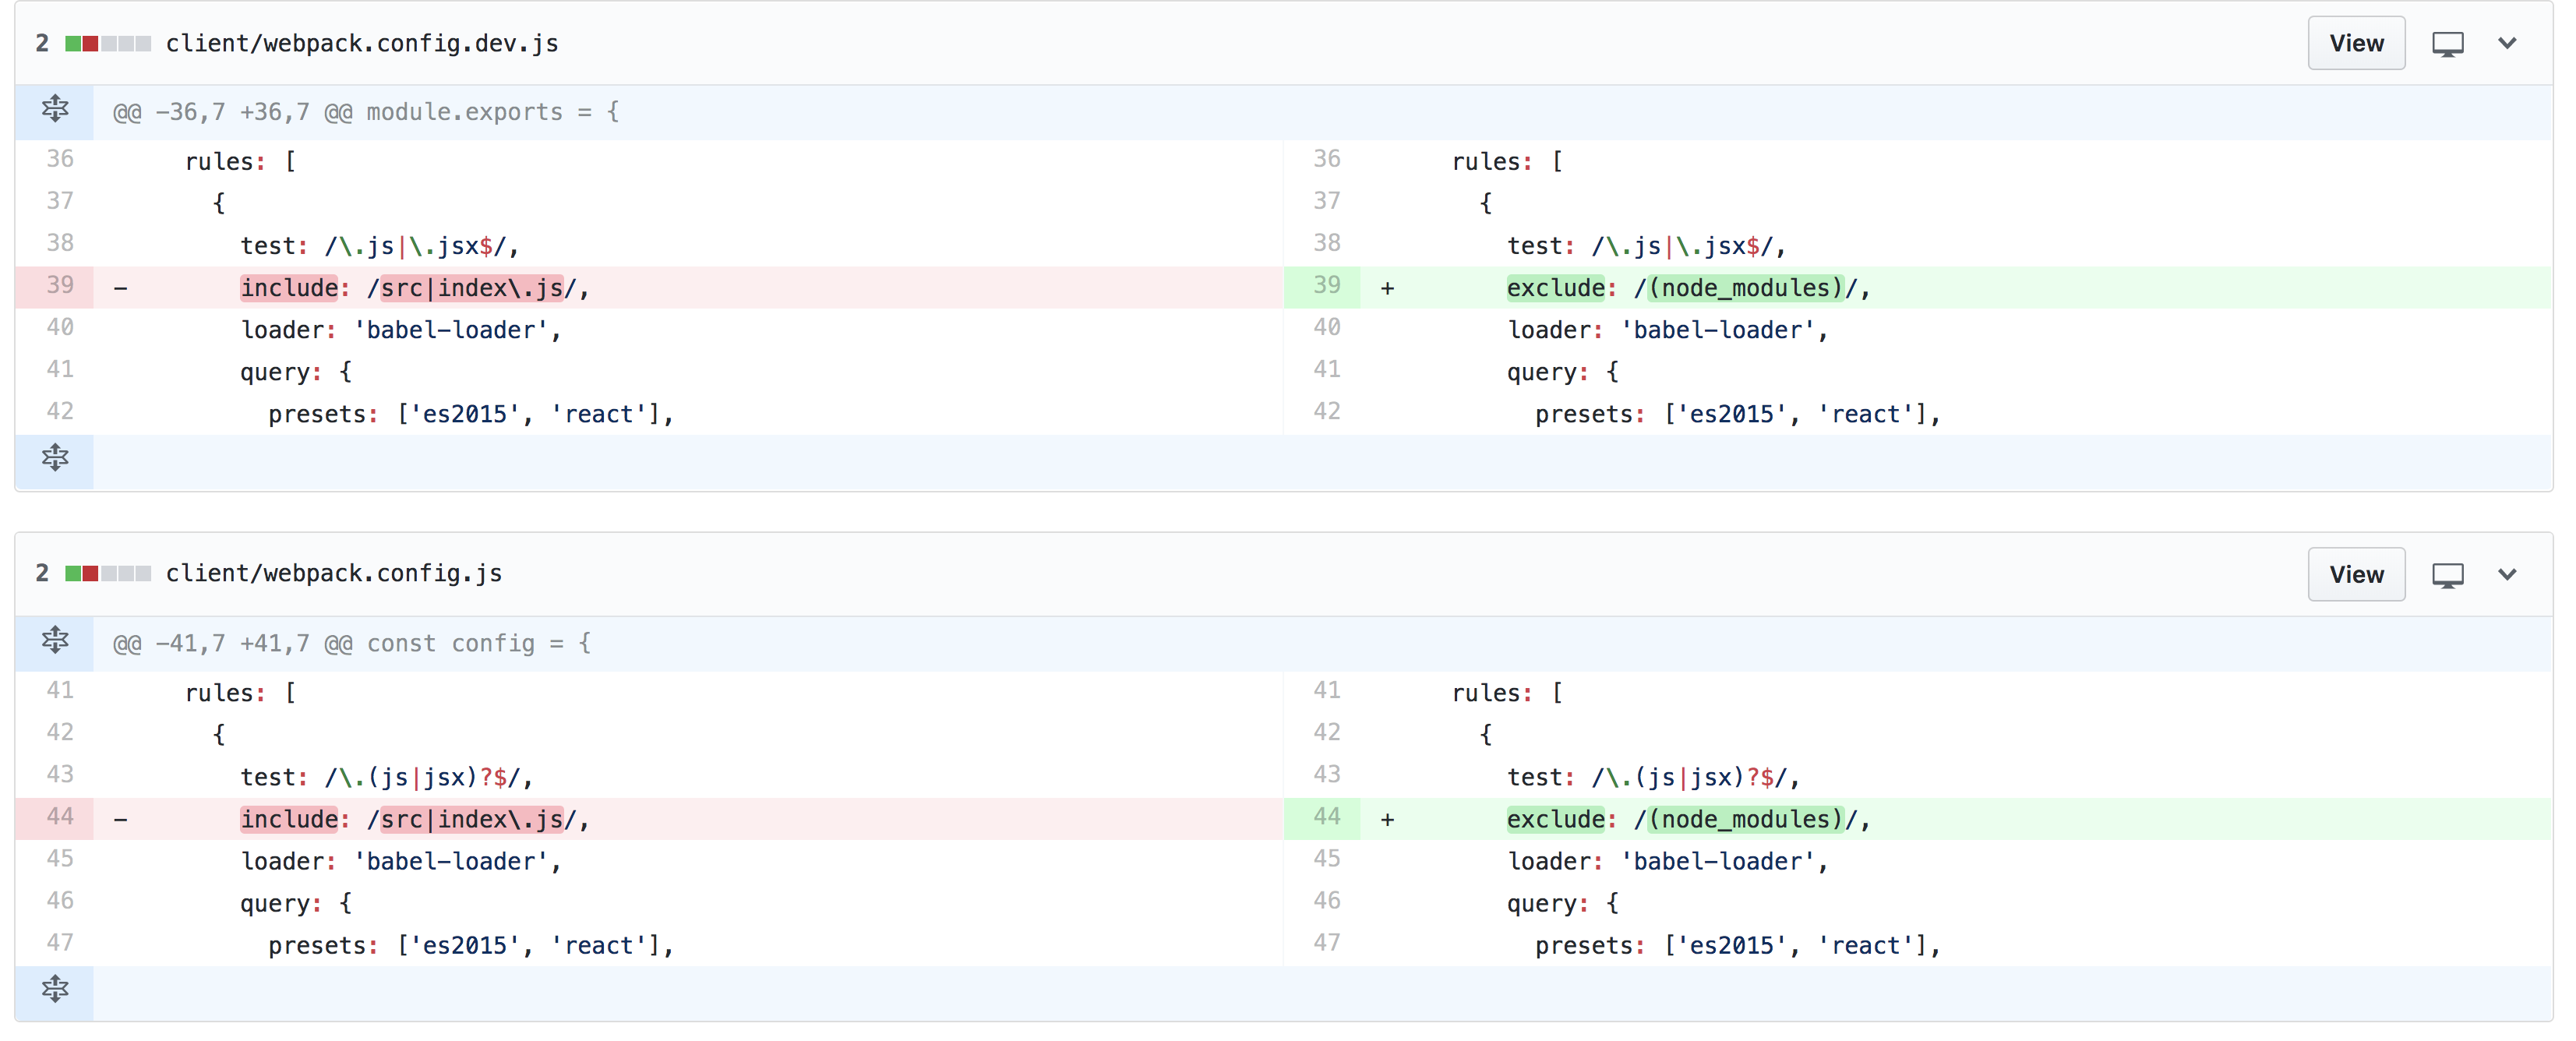Click the View button for webpack.config.dev.js

coord(2356,43)
